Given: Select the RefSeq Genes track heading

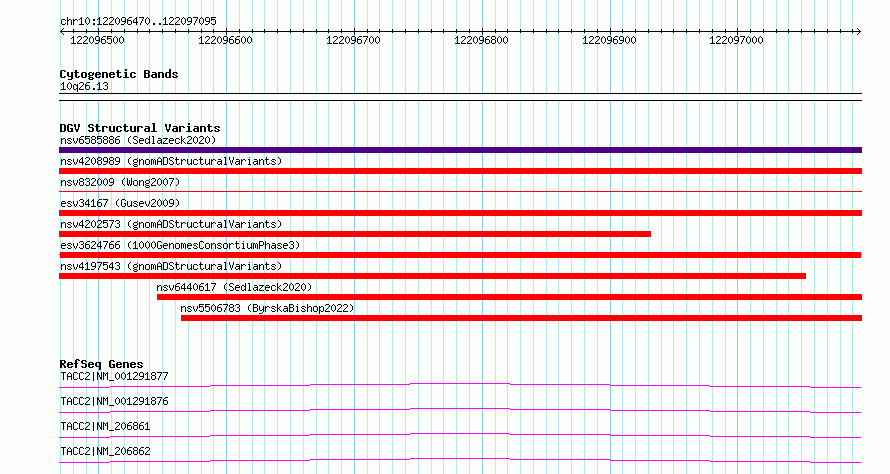Looking at the screenshot, I should pyautogui.click(x=101, y=364).
